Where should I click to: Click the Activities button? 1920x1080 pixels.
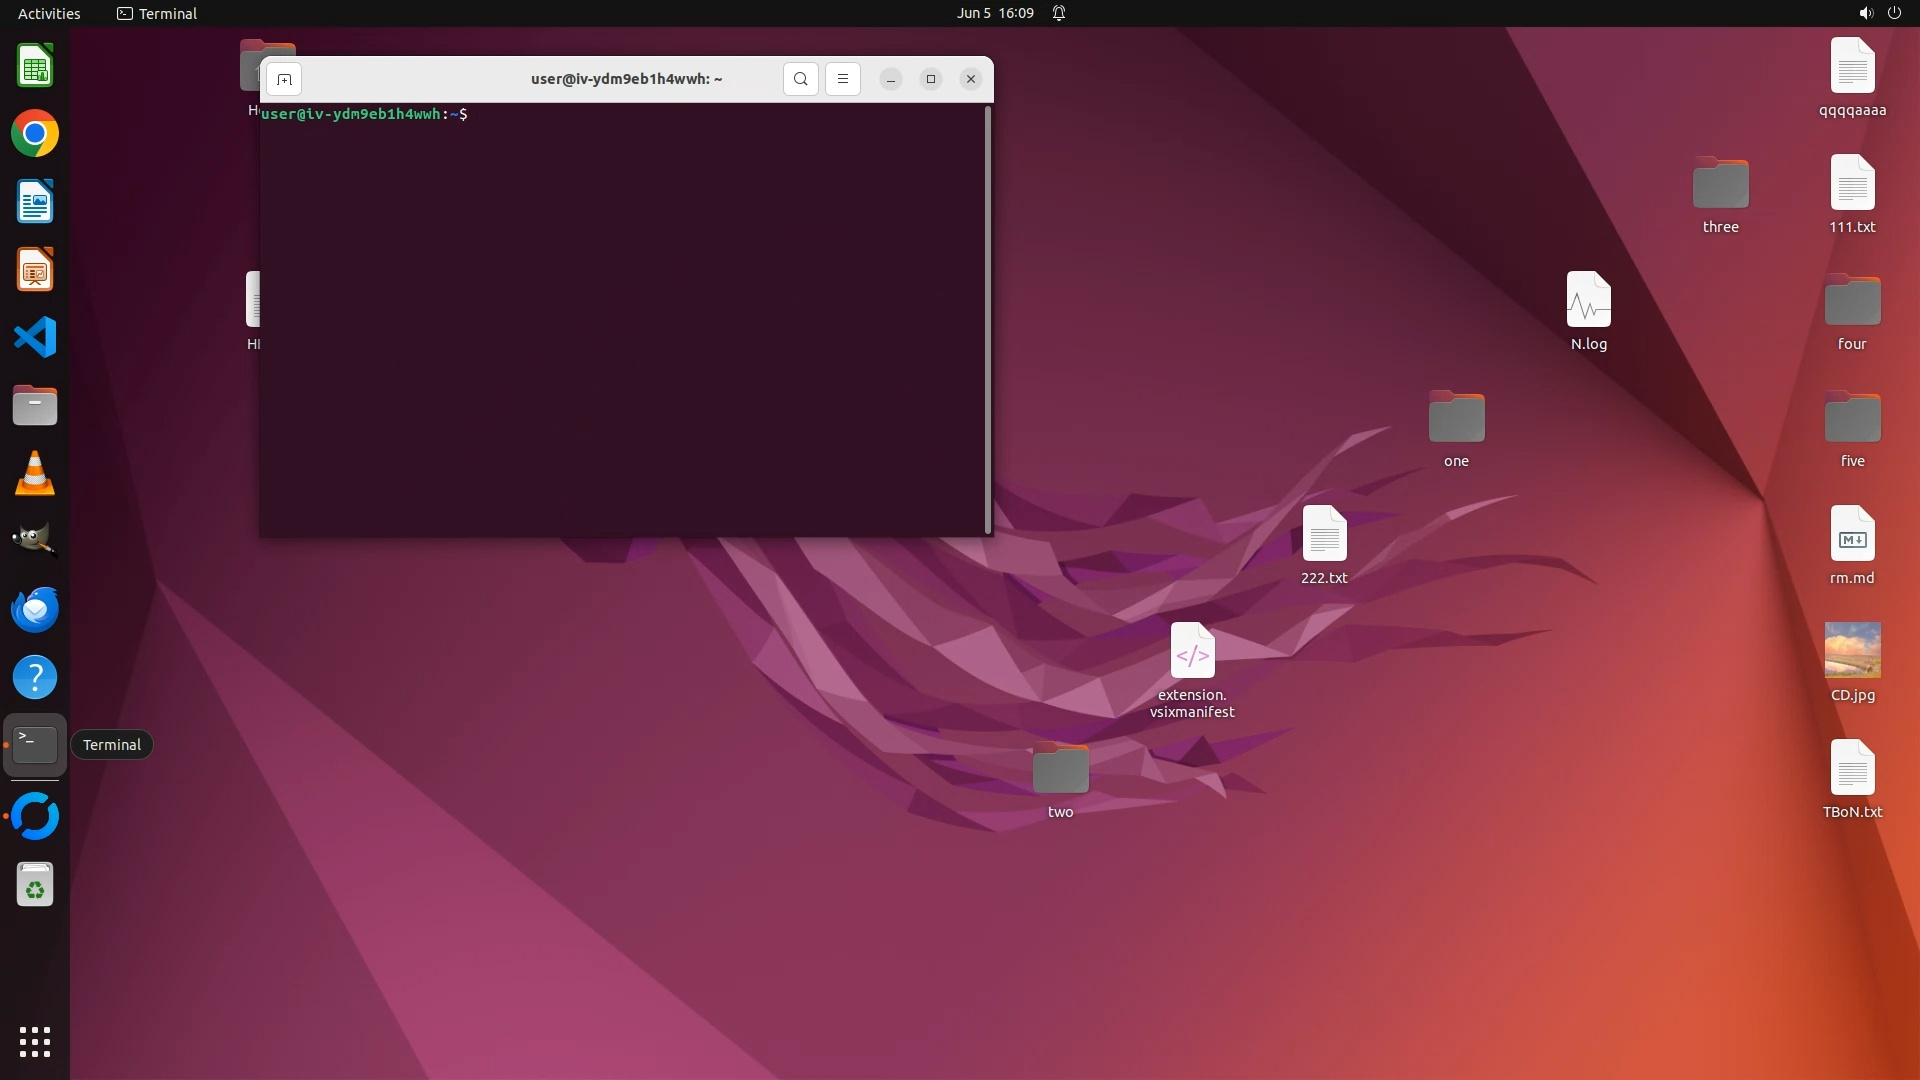pyautogui.click(x=49, y=13)
